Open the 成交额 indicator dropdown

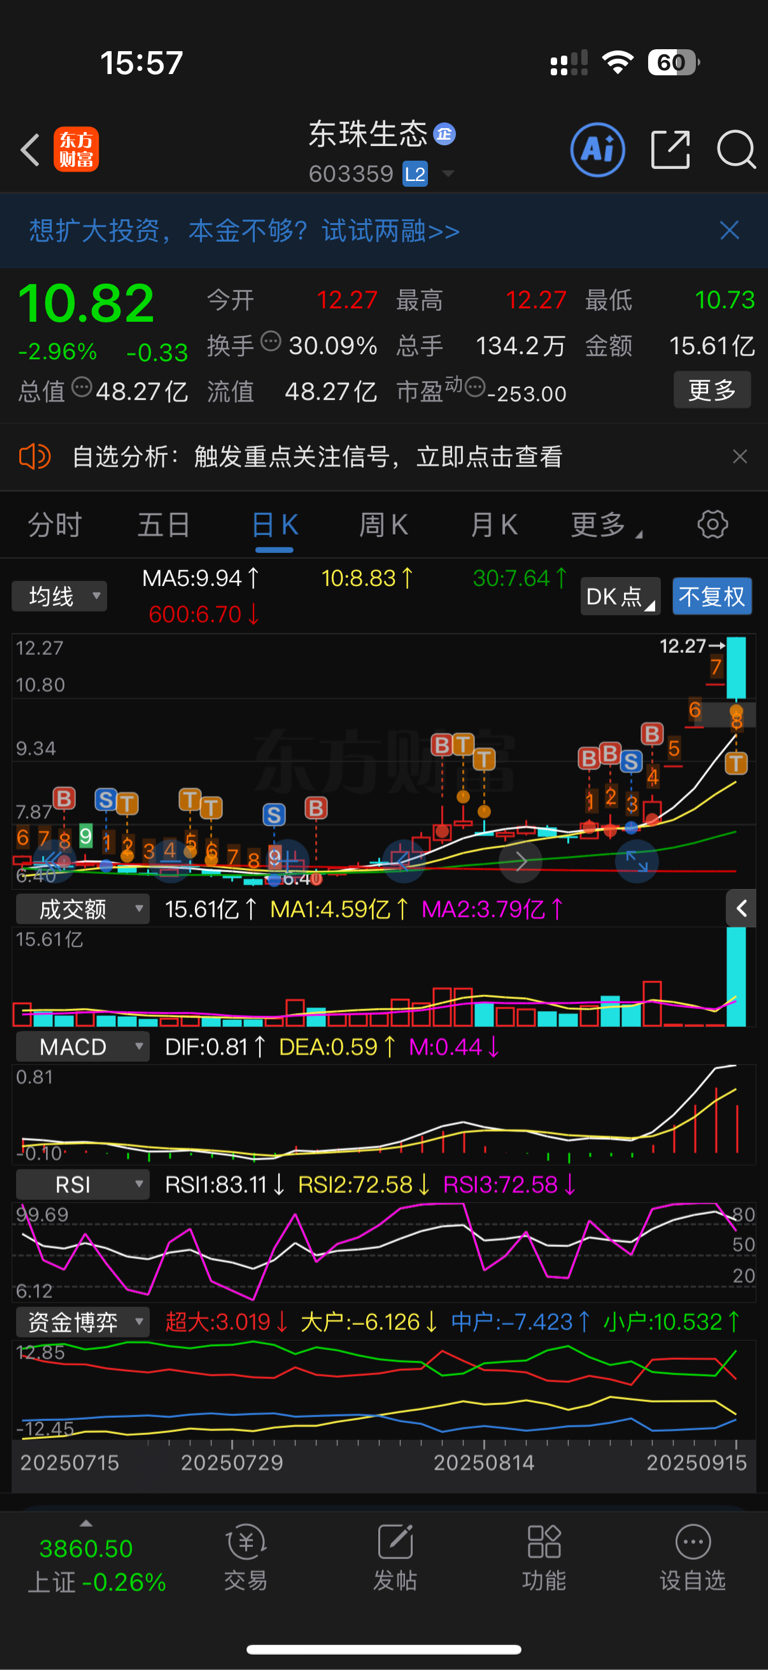82,908
